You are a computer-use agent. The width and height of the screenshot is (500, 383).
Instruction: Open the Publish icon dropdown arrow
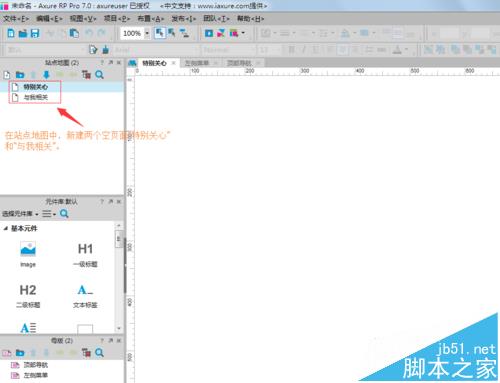click(243, 33)
